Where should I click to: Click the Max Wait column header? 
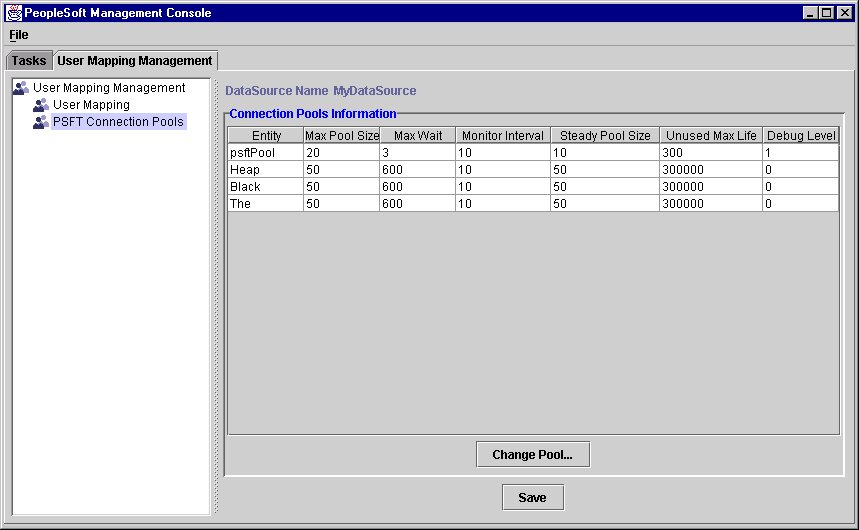click(x=417, y=135)
